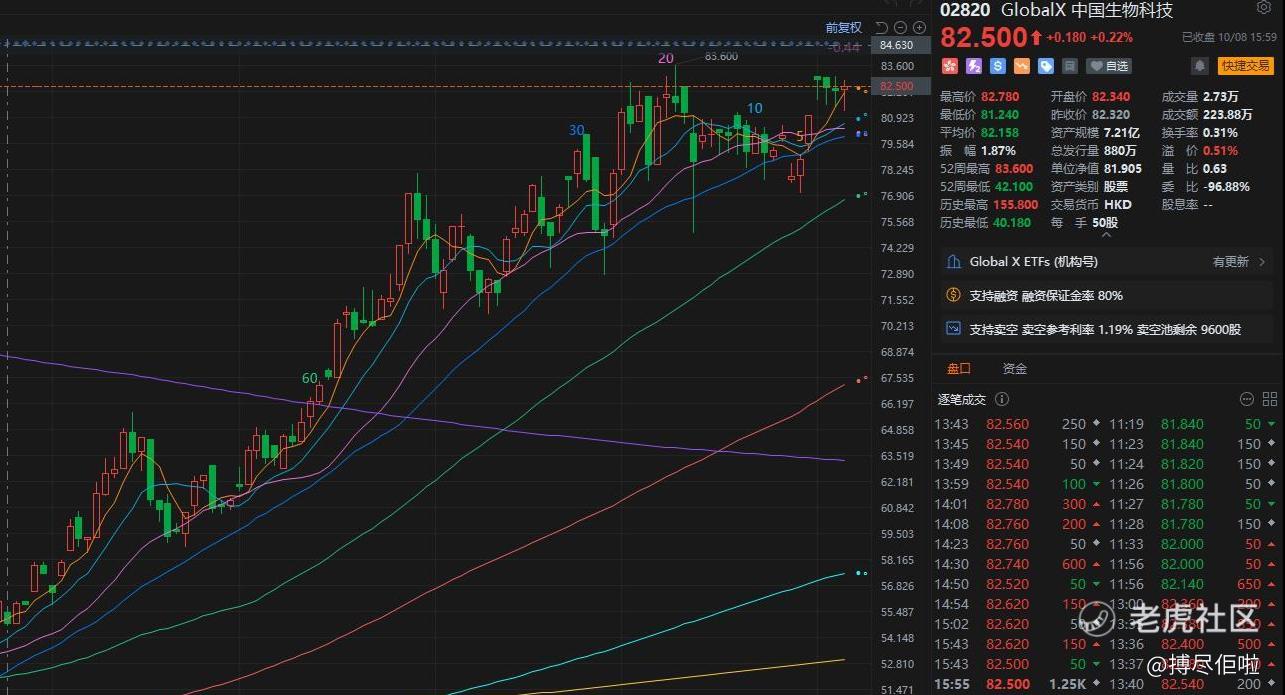The image size is (1285, 695).
Task: Switch to the 资金 tab
Action: (1014, 369)
